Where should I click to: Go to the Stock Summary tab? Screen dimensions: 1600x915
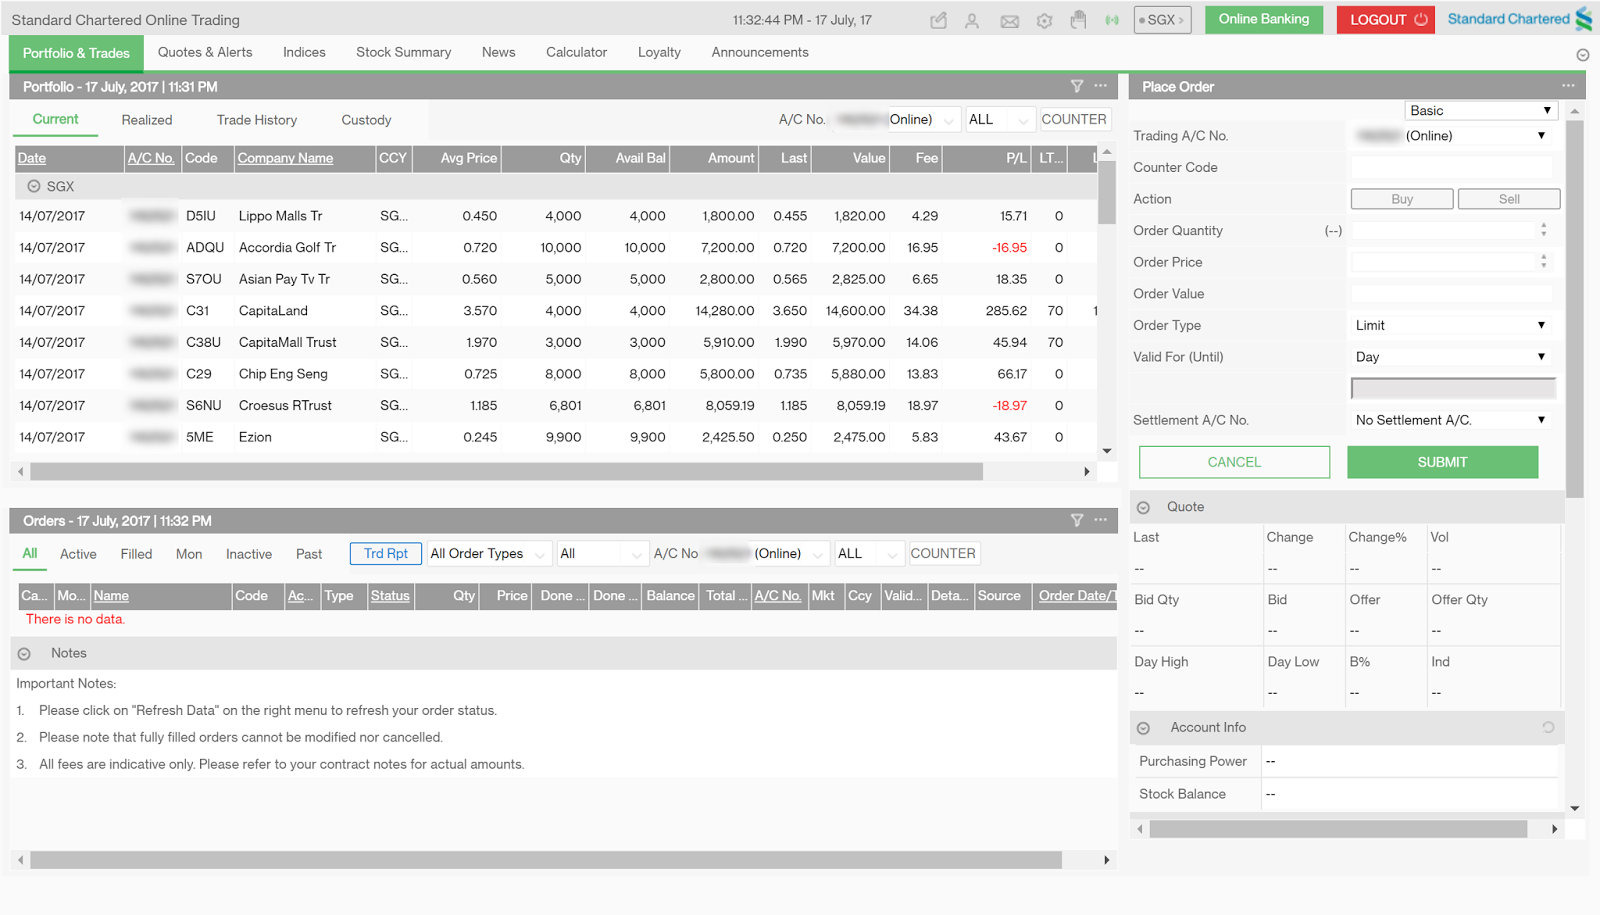pyautogui.click(x=403, y=52)
